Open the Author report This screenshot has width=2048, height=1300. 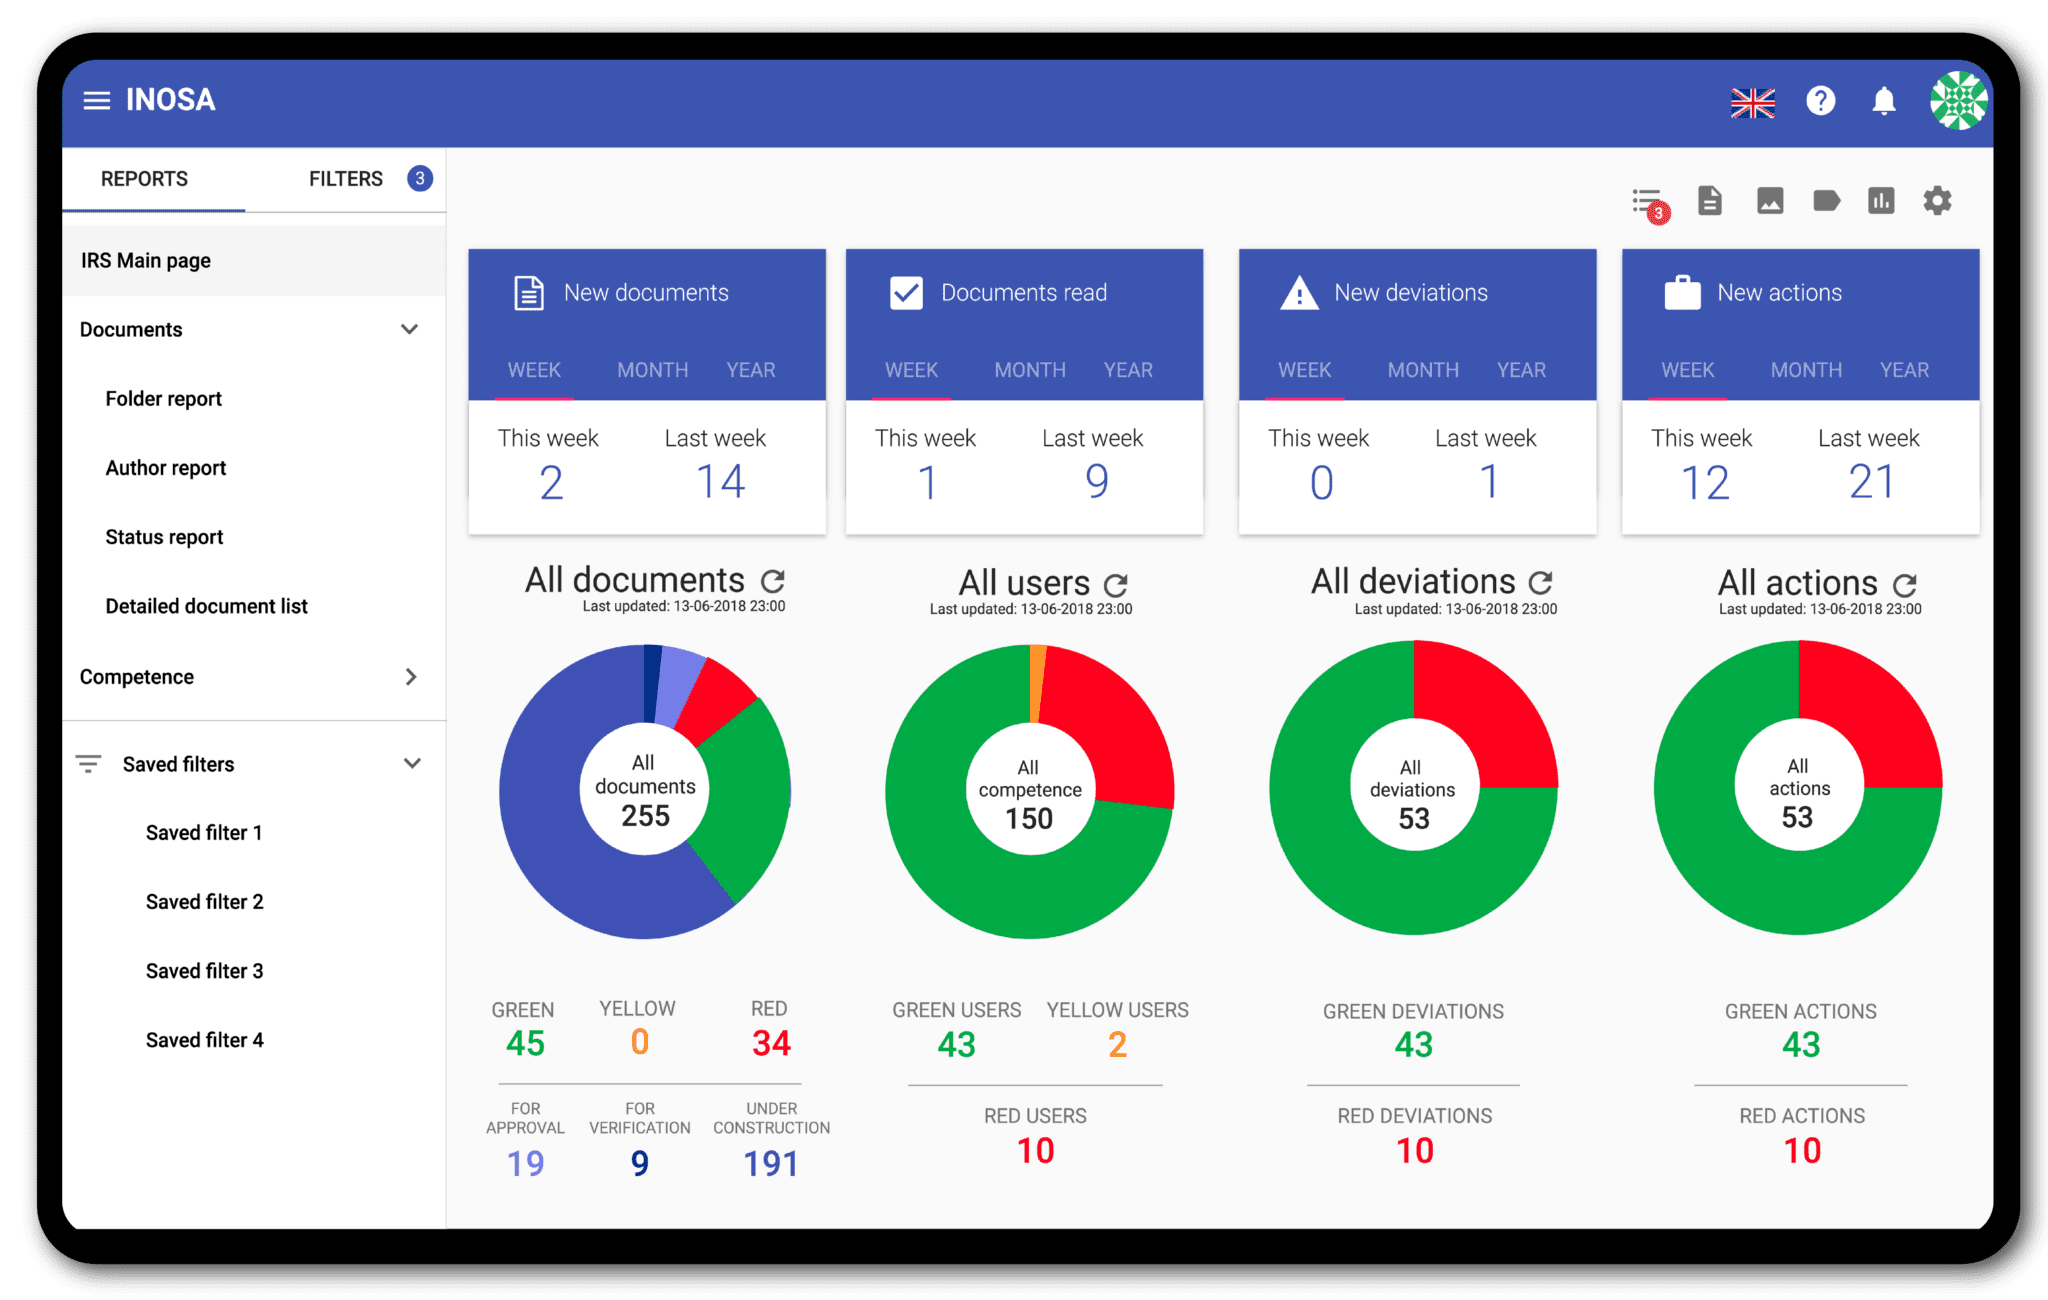[x=165, y=467]
